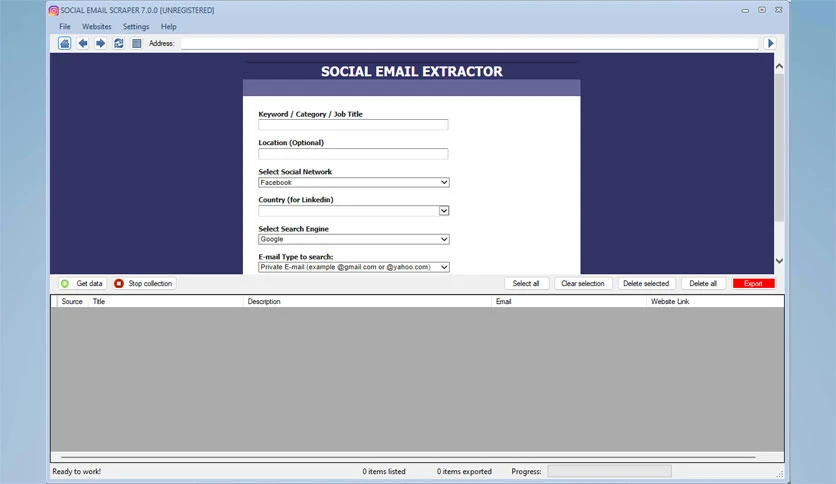836x484 pixels.
Task: Click the horizontal scrollbar under results table
Action: pos(408,457)
